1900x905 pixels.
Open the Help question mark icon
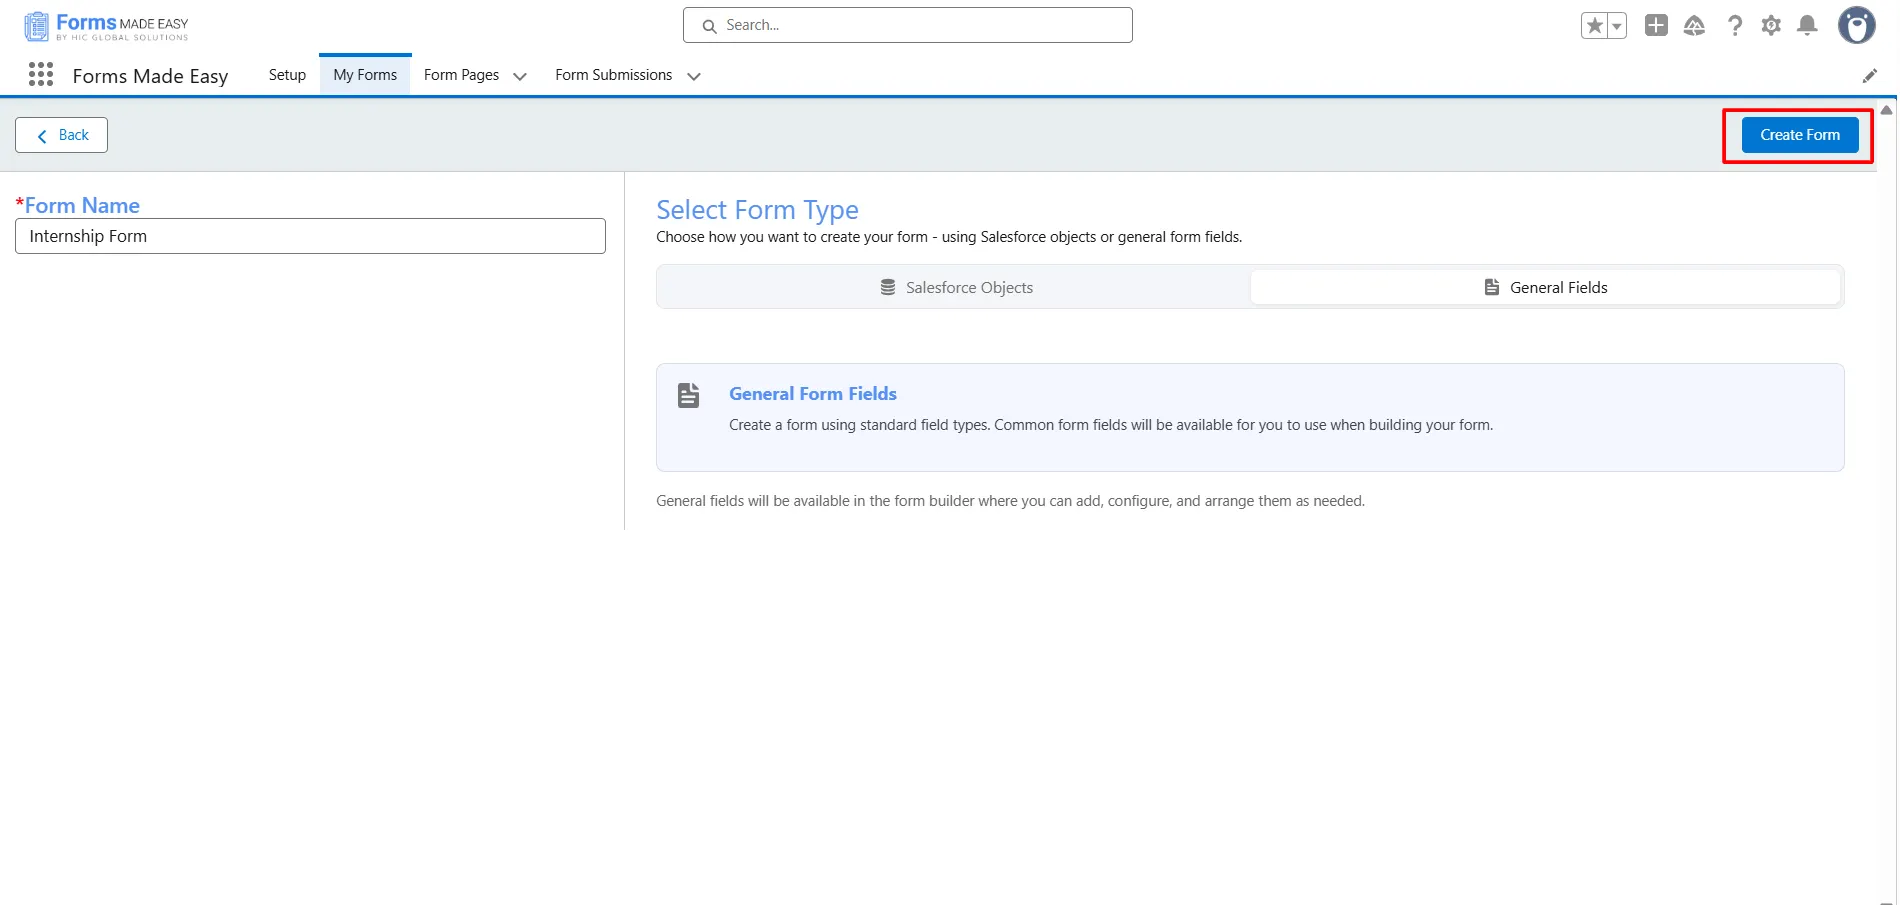click(x=1735, y=26)
